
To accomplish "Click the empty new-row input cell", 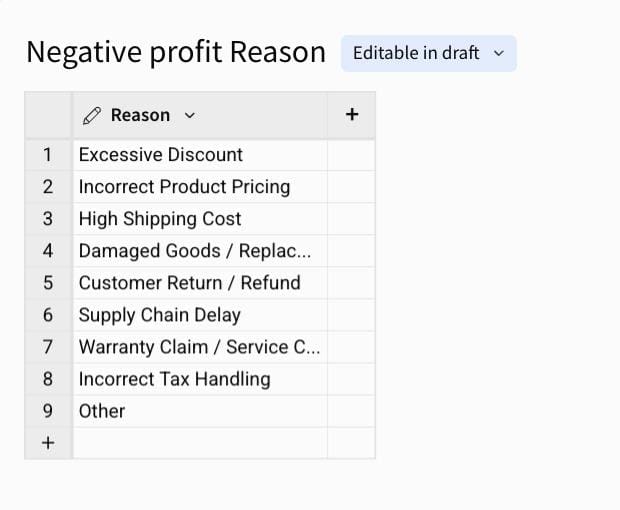I will (x=200, y=443).
